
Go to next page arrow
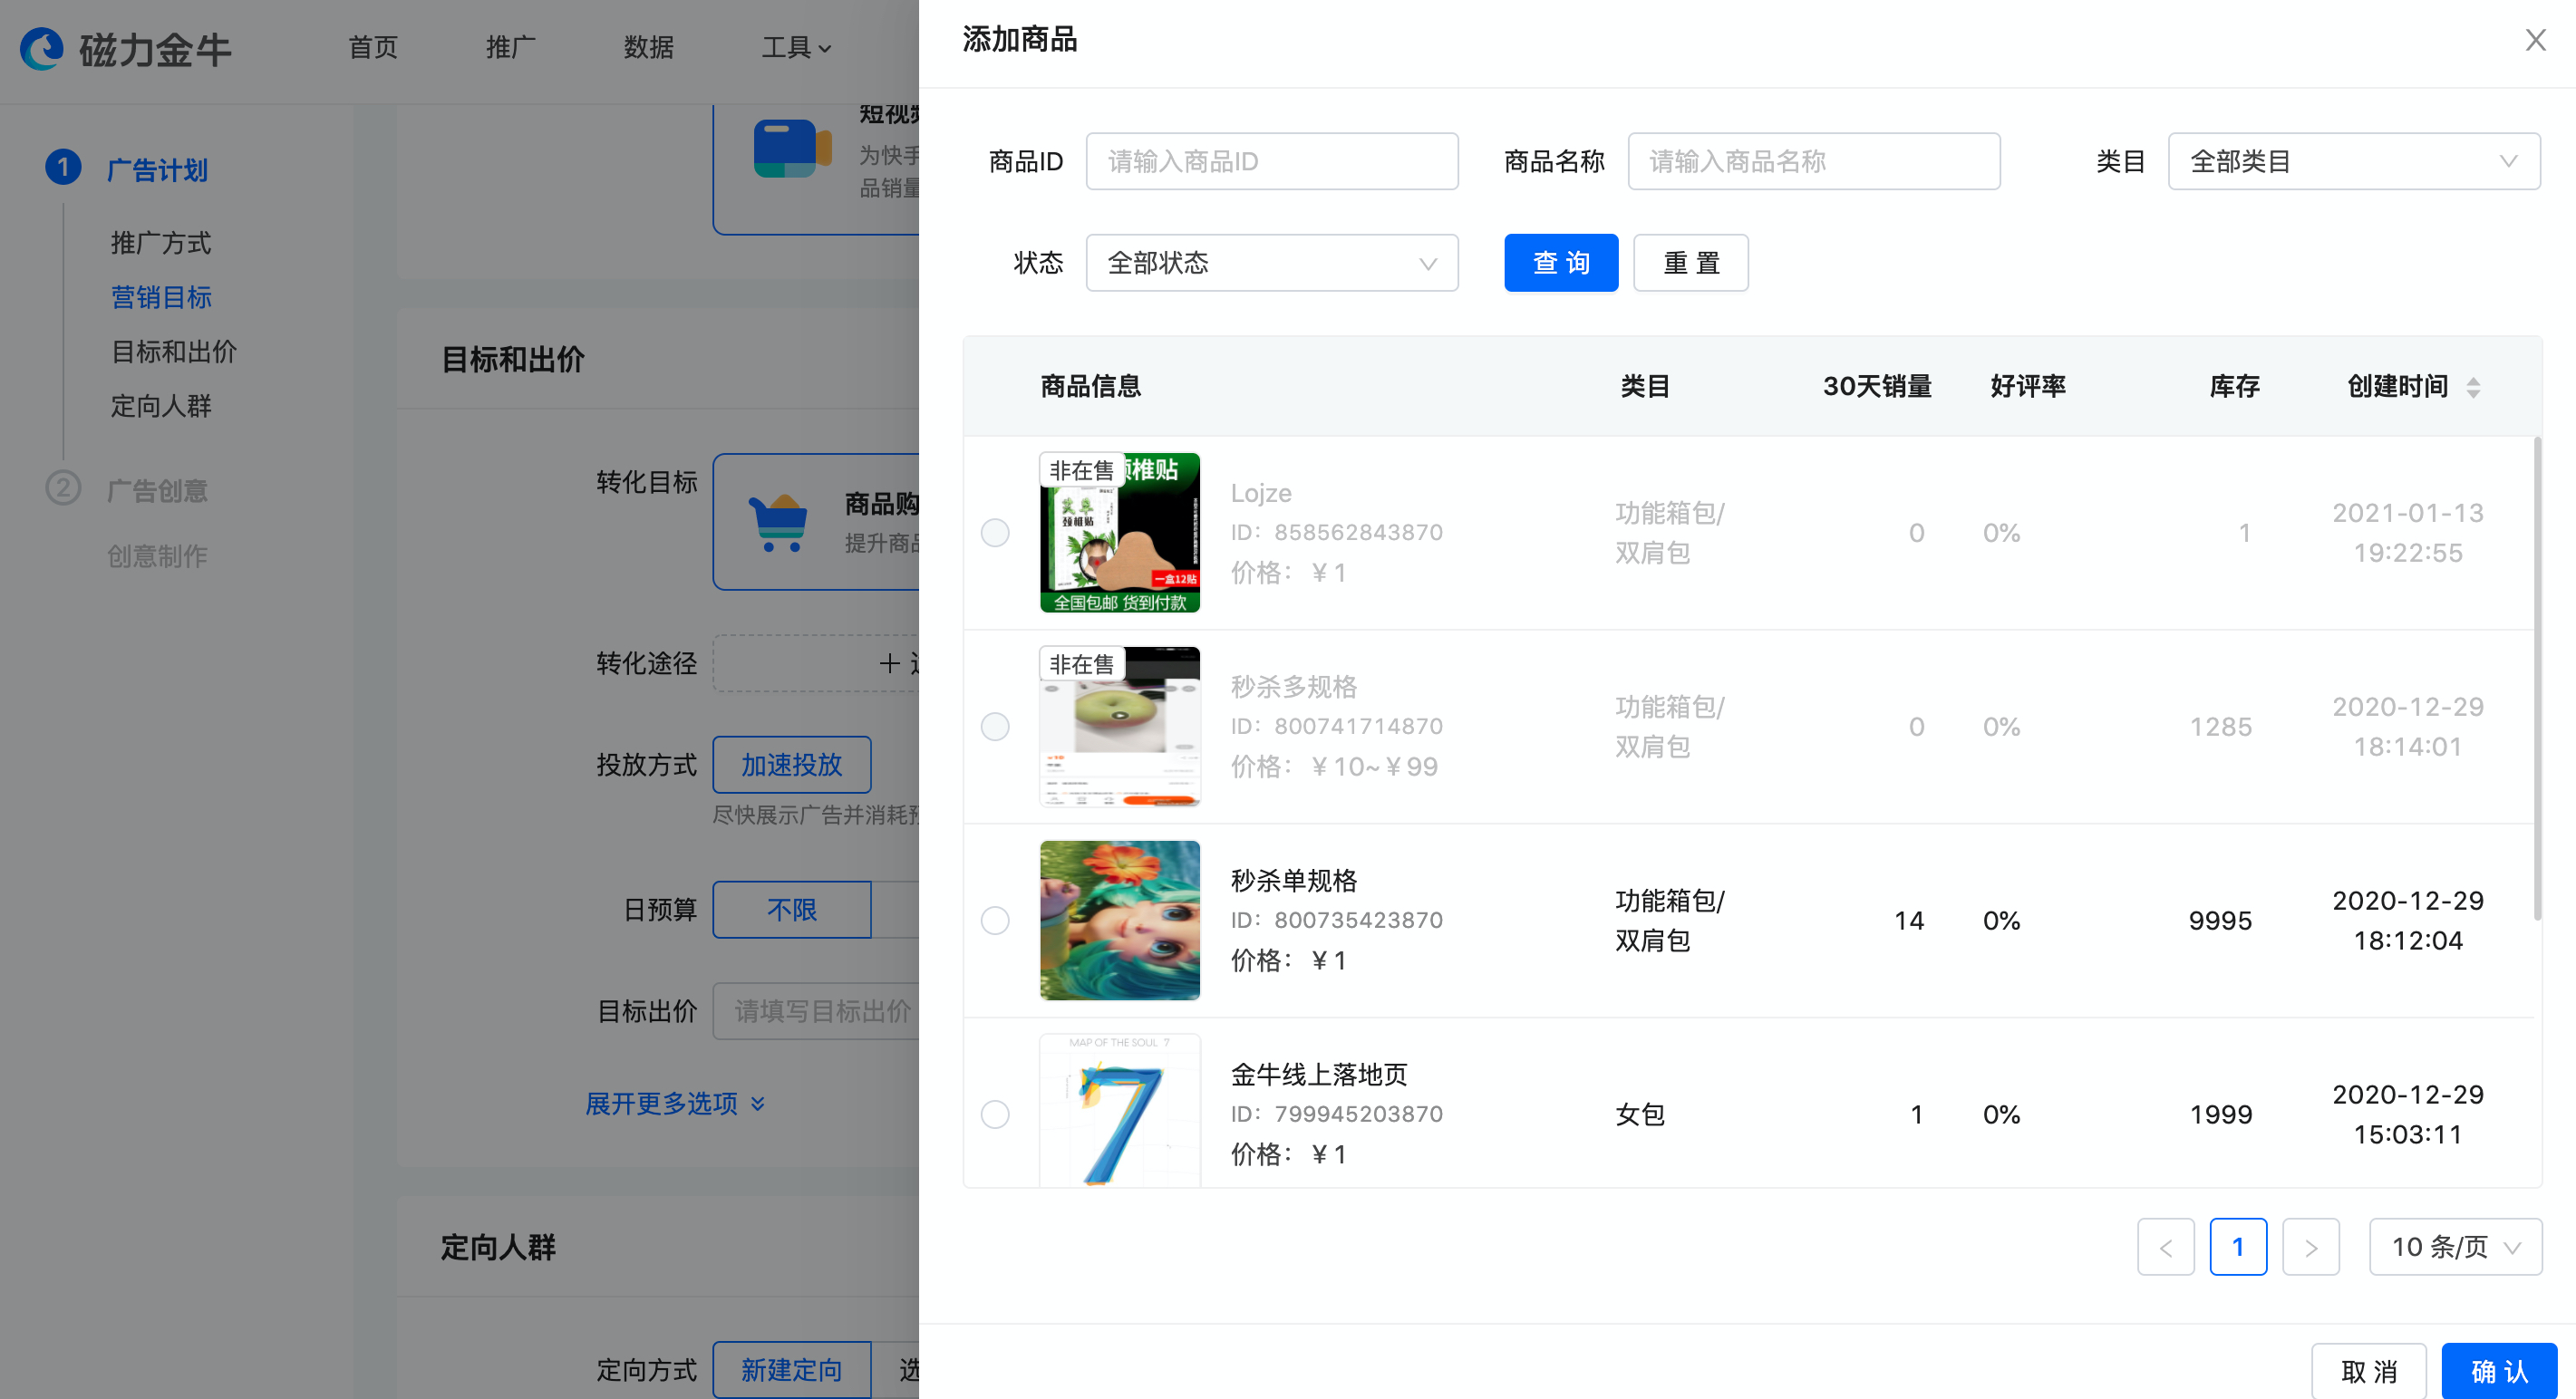click(2310, 1247)
